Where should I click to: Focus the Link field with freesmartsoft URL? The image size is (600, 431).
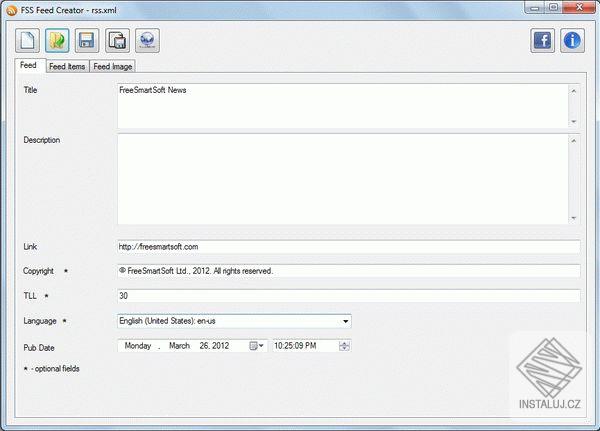349,247
